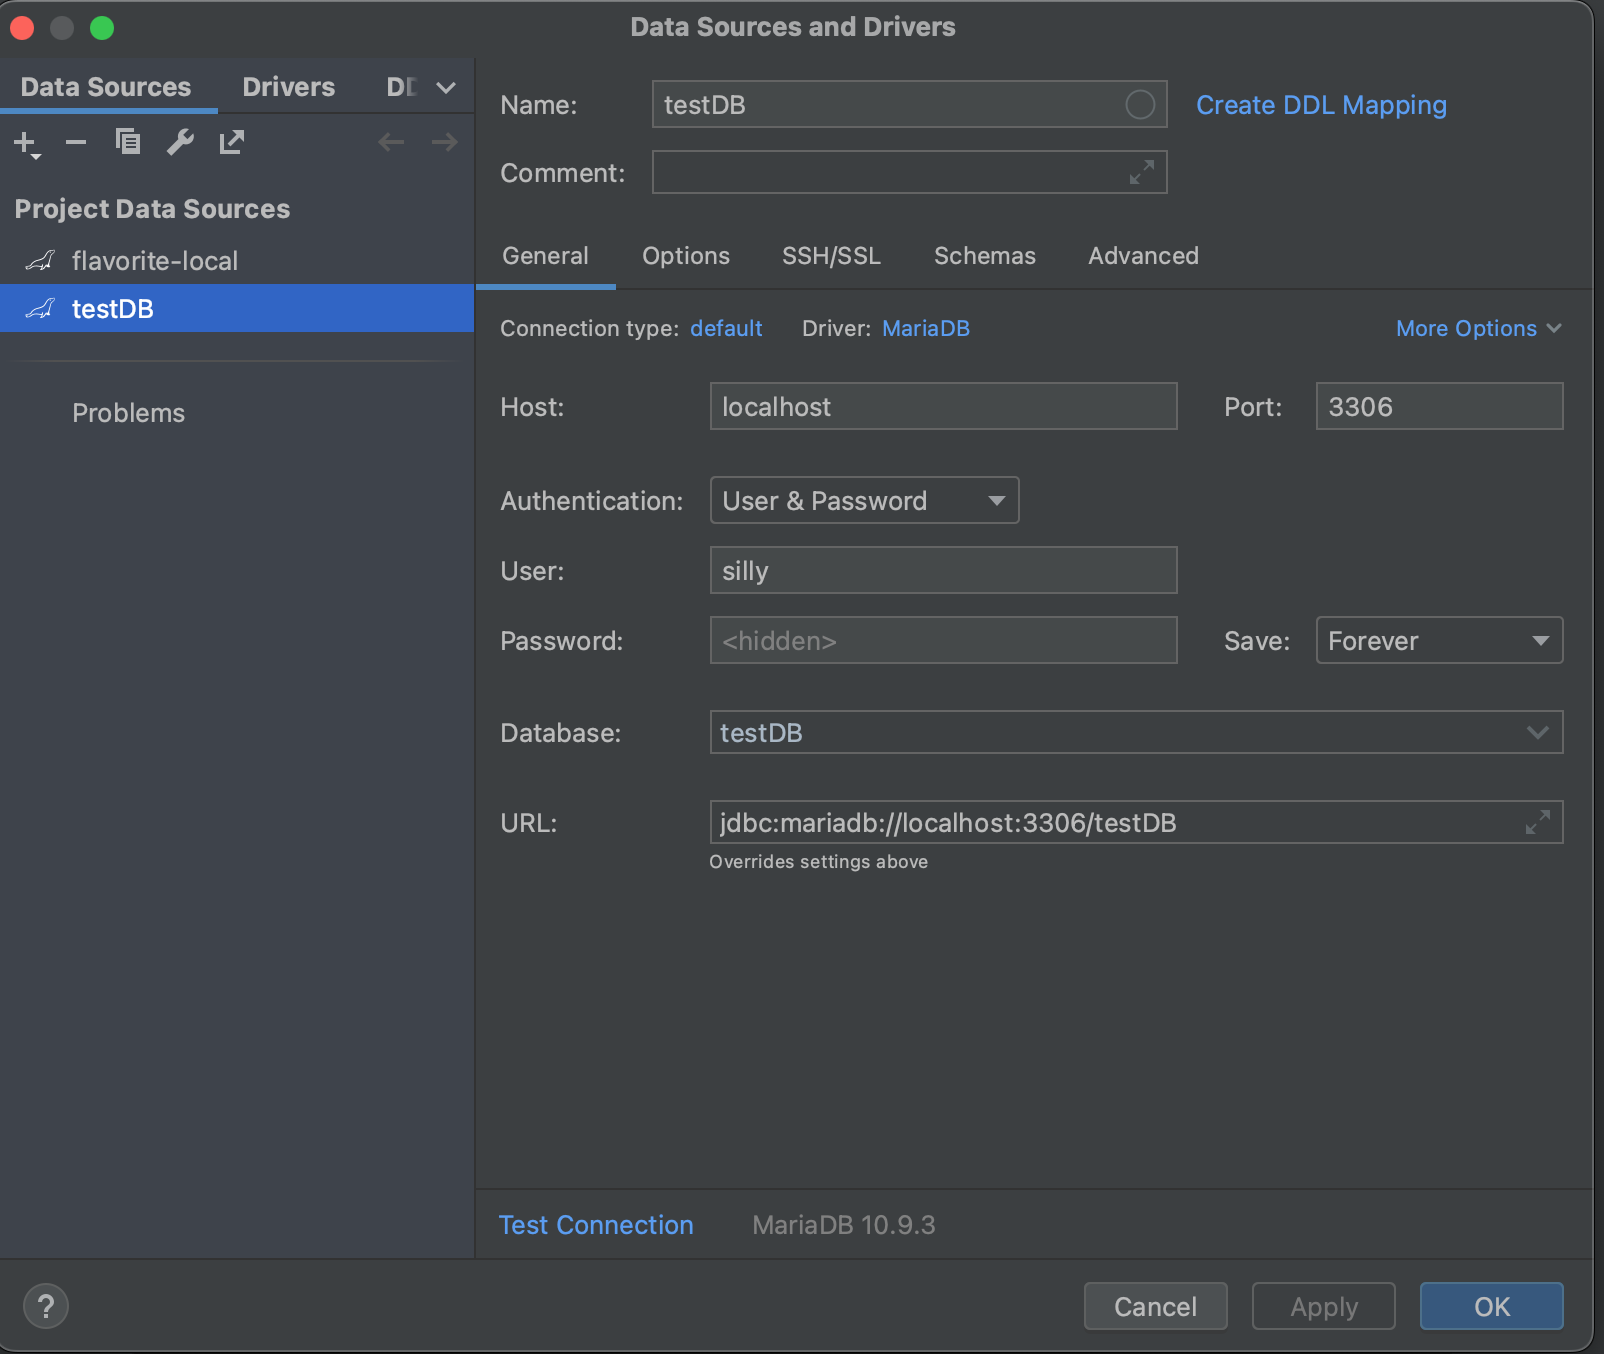
Task: Select the testDB data source
Action: click(x=237, y=309)
